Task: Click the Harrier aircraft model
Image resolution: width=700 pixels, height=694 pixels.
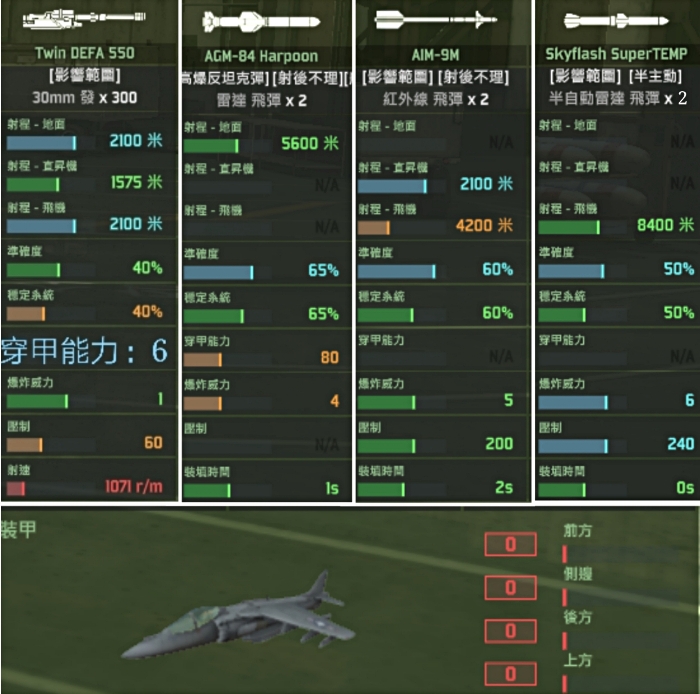Action: [x=238, y=615]
